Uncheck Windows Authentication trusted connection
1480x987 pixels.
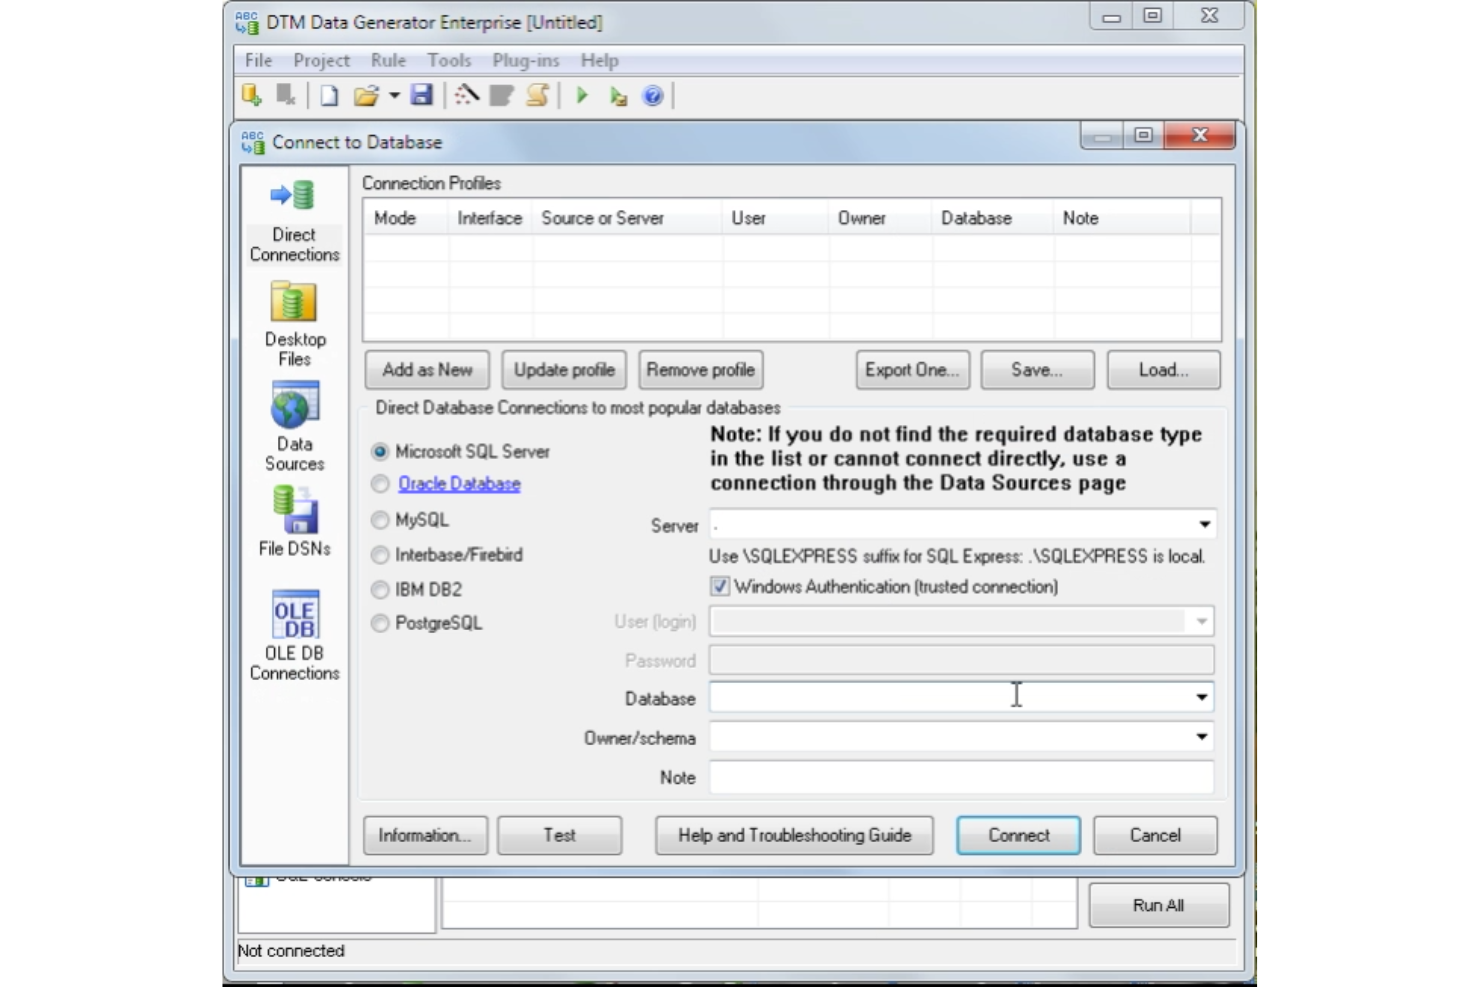(x=719, y=587)
